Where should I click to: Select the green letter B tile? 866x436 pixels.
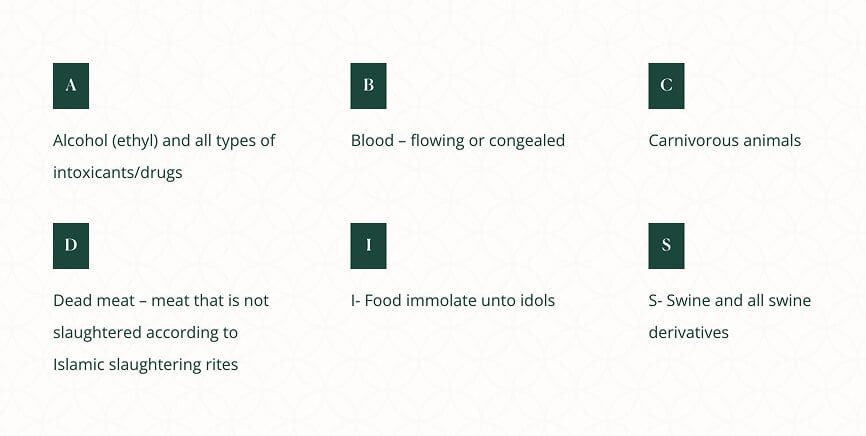point(368,86)
